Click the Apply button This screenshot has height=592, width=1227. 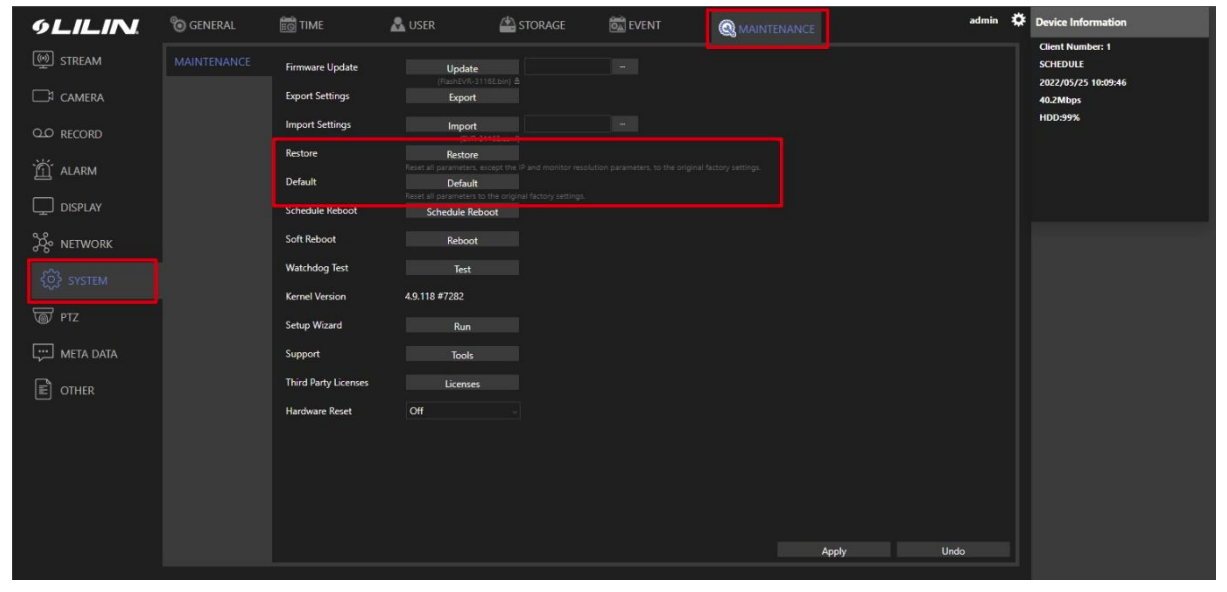point(833,551)
